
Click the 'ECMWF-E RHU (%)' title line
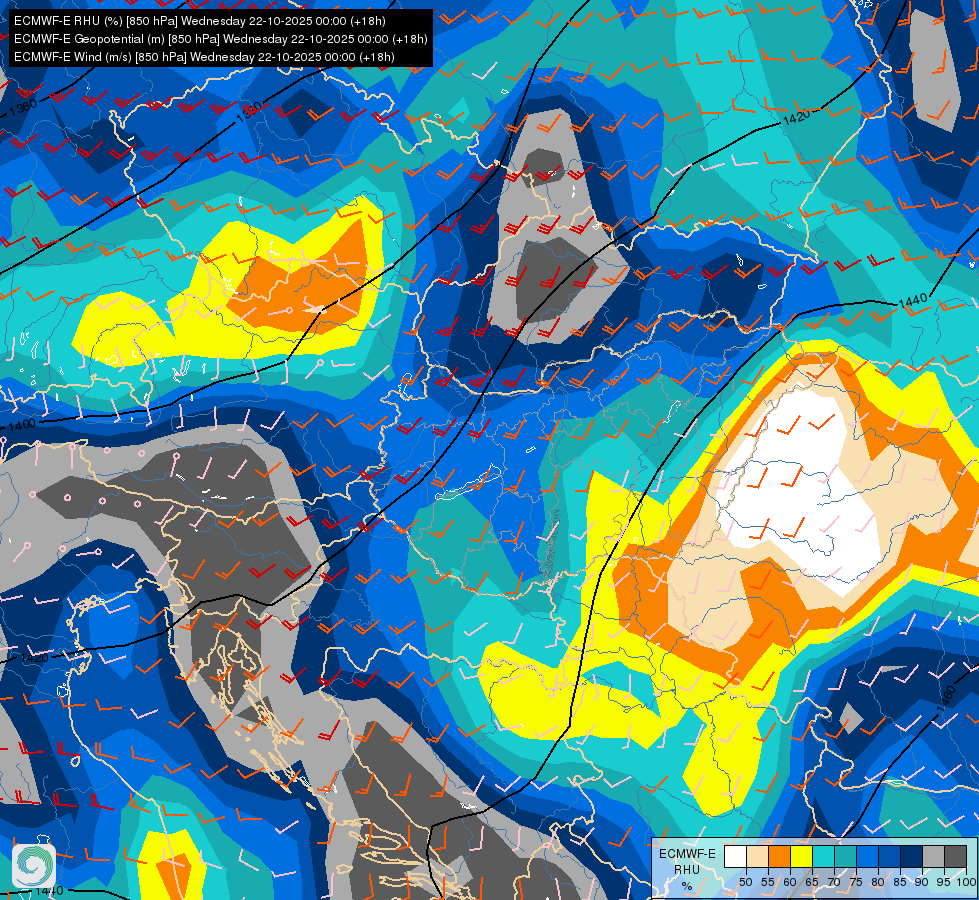200,21
